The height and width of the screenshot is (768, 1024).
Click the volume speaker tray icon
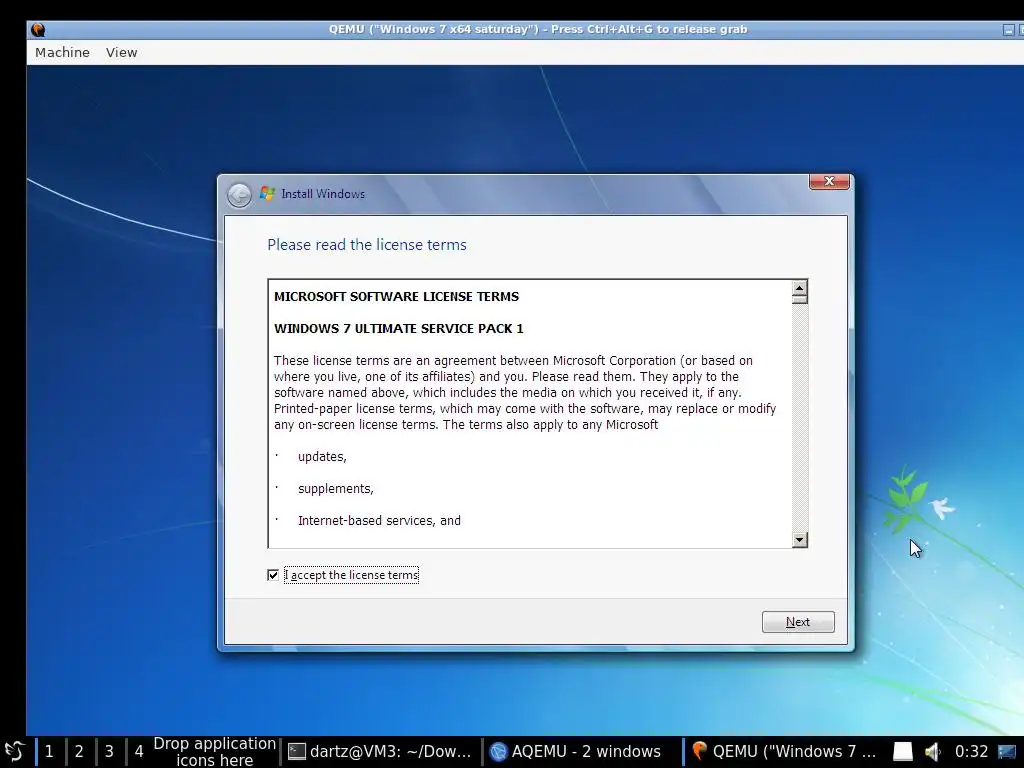[x=933, y=752]
